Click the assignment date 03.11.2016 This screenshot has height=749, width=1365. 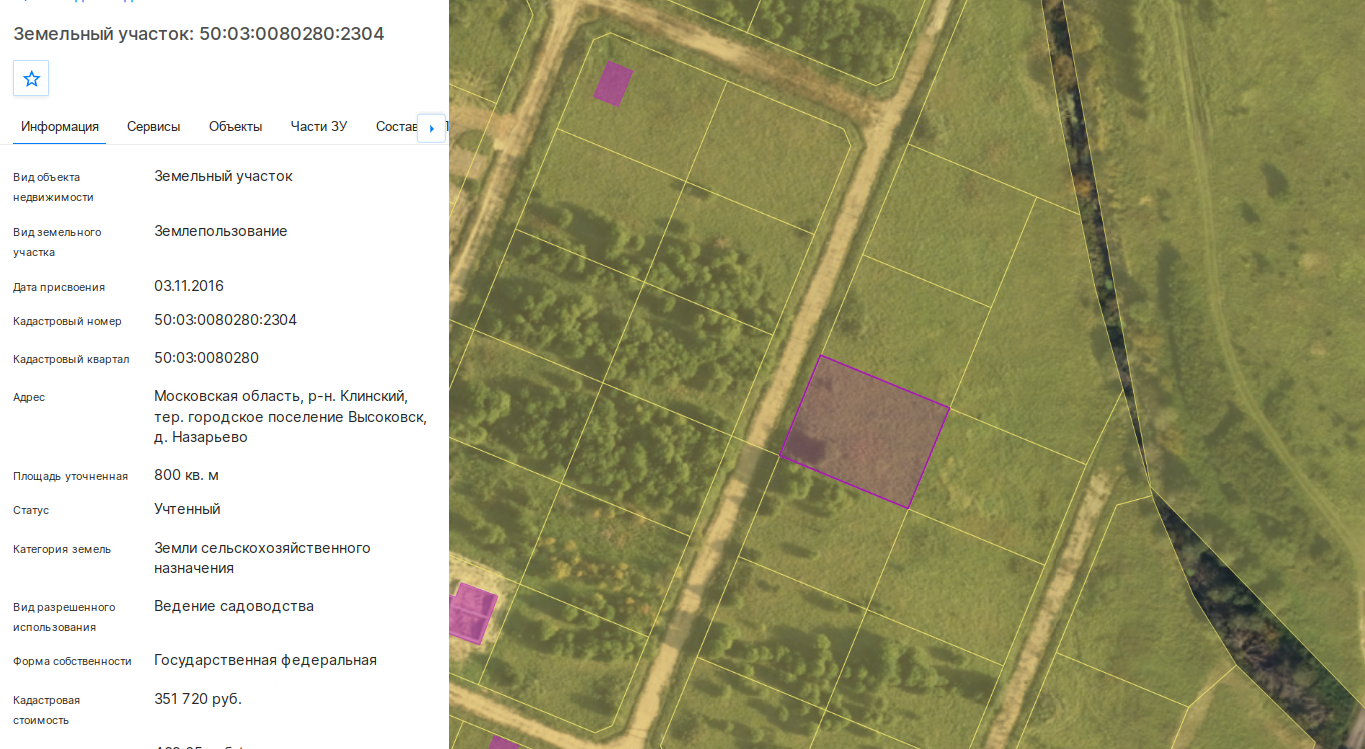[x=189, y=286]
